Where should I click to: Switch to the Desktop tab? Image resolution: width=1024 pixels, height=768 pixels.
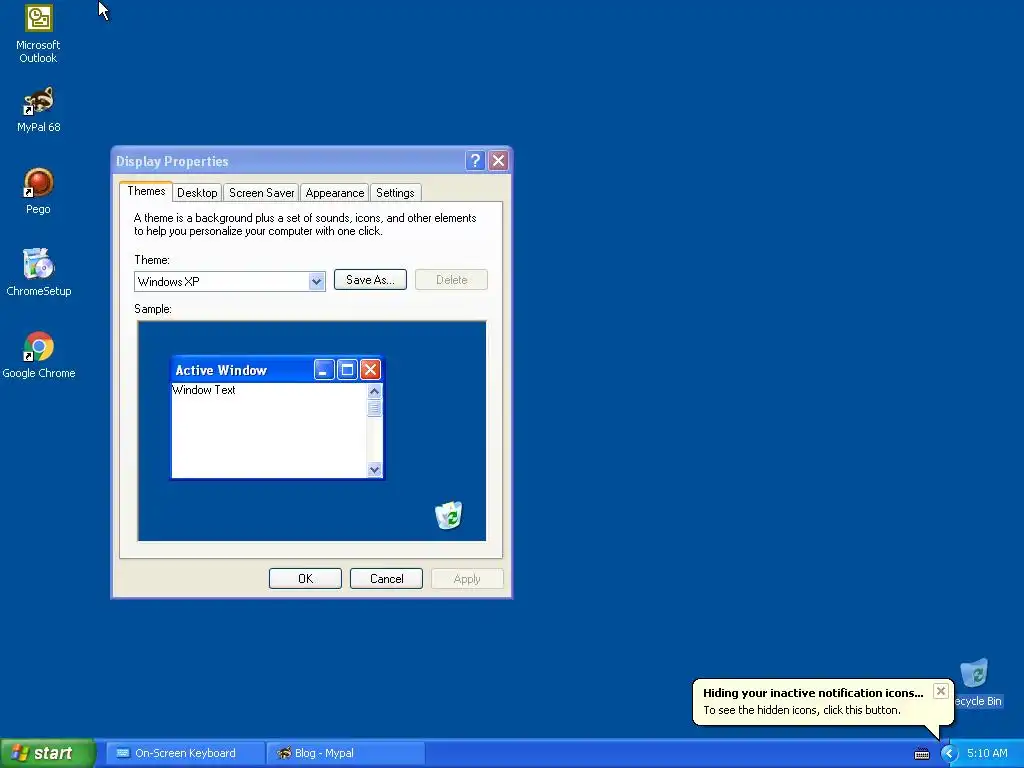pos(197,193)
